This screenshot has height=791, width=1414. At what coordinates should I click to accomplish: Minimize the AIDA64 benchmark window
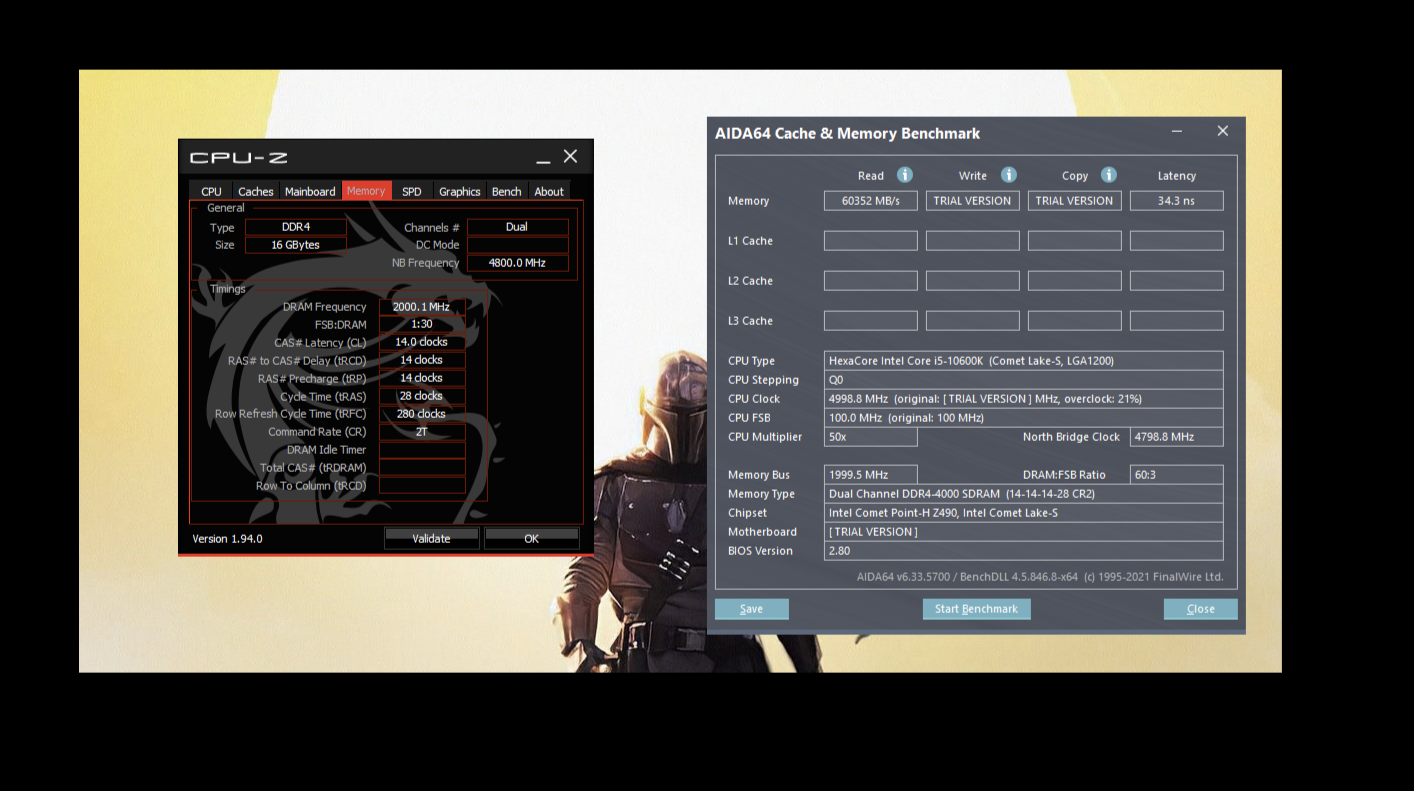pyautogui.click(x=1177, y=132)
